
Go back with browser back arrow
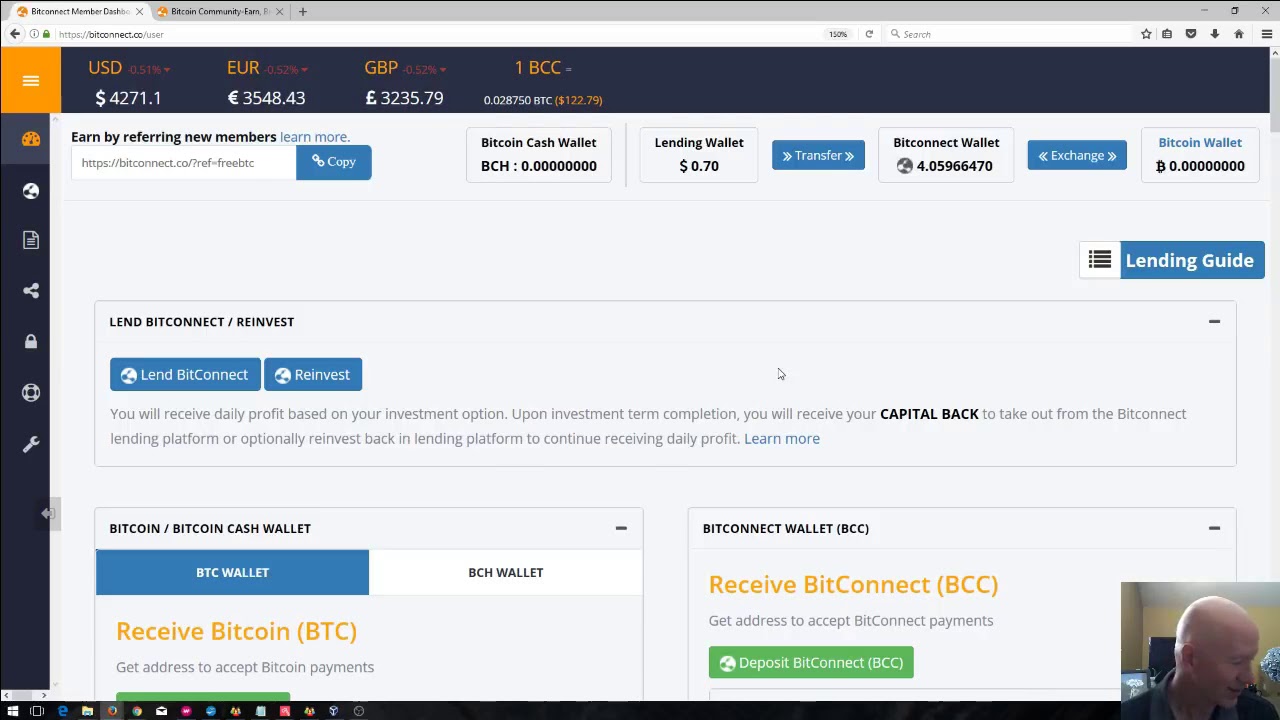pos(15,34)
